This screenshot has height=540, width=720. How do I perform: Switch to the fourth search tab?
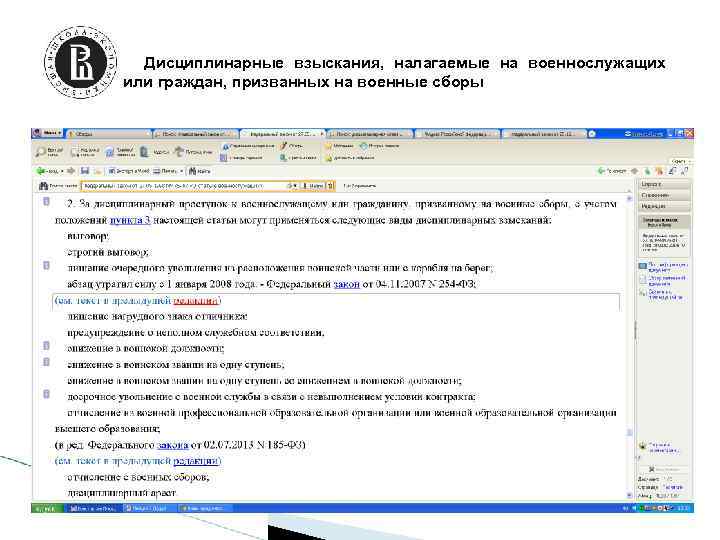point(370,134)
